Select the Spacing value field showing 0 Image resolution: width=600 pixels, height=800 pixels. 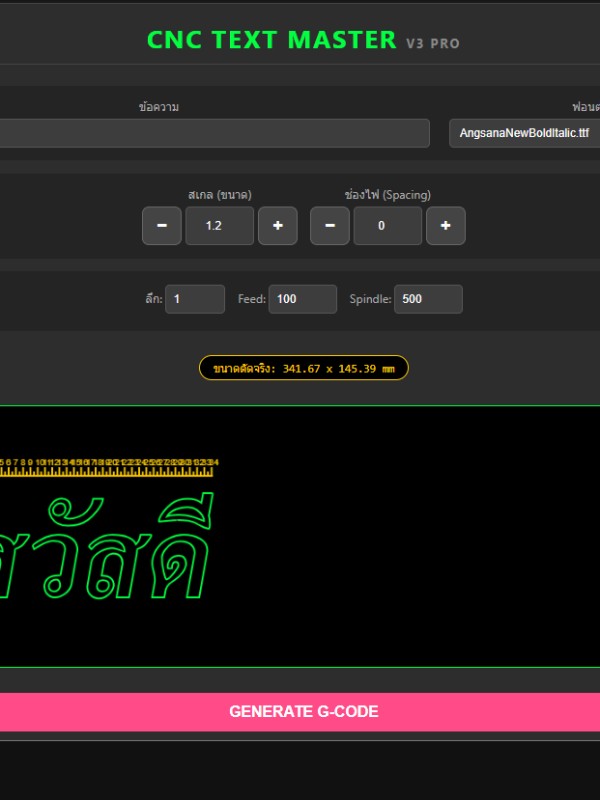387,226
